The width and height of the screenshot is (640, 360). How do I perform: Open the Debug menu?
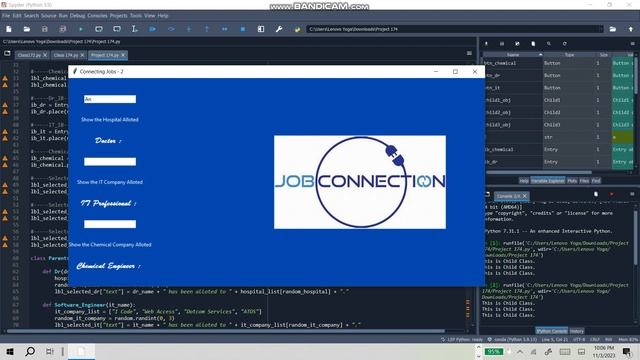pyautogui.click(x=77, y=16)
